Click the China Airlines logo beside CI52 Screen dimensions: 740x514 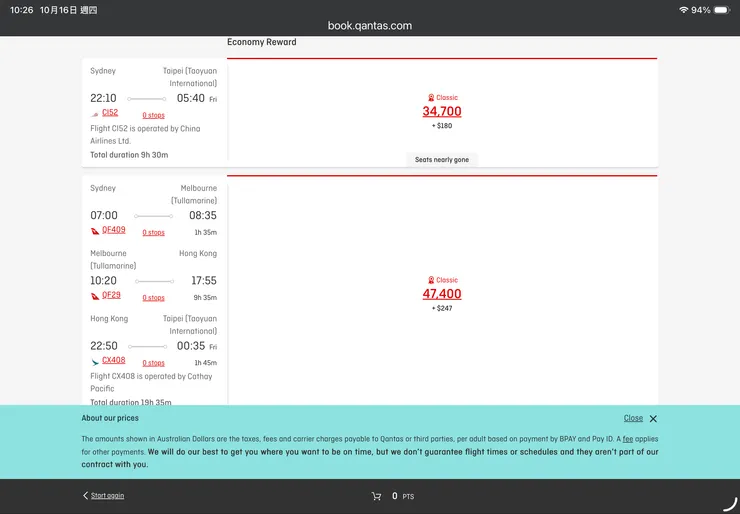(95, 114)
